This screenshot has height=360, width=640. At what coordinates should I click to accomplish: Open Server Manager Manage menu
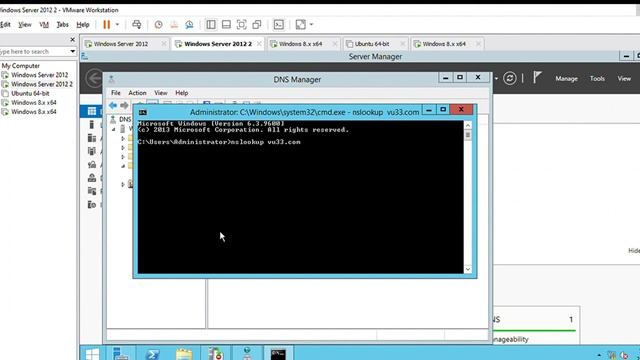point(566,78)
